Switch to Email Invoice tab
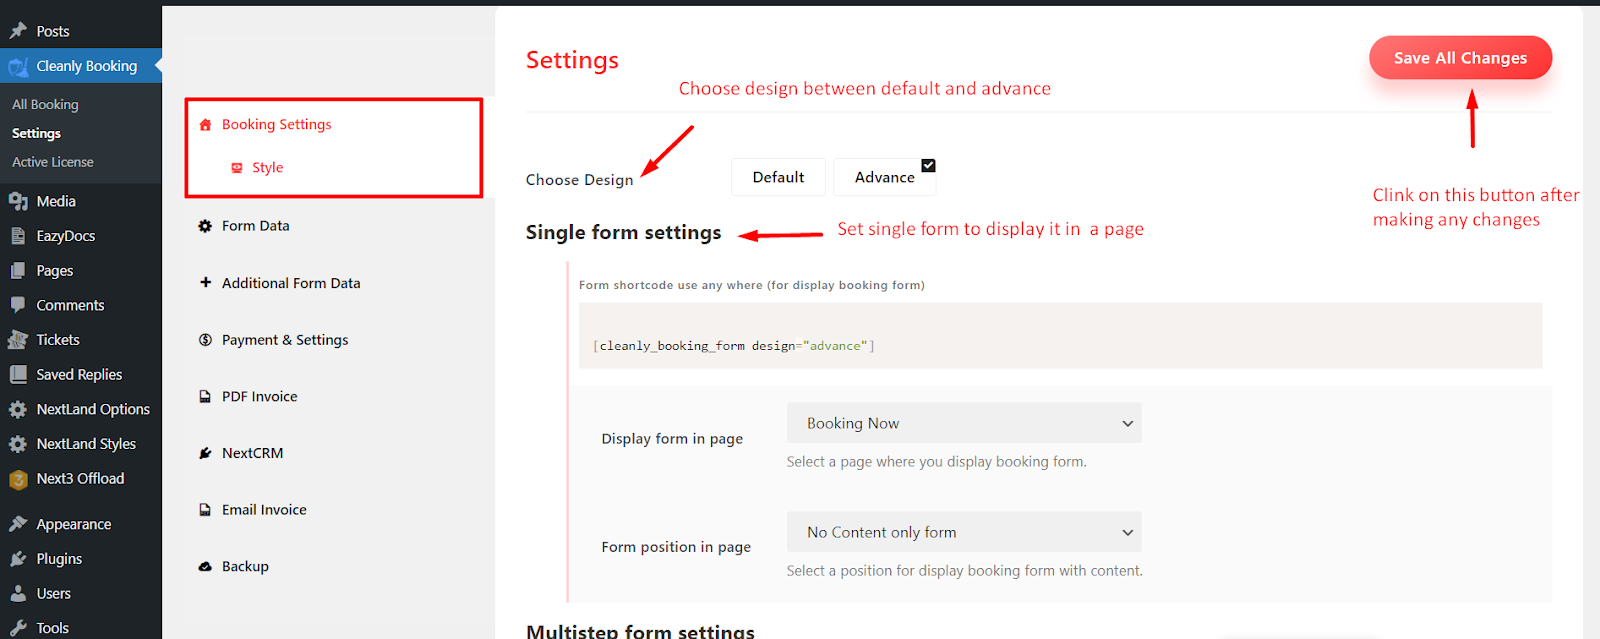 pos(264,510)
